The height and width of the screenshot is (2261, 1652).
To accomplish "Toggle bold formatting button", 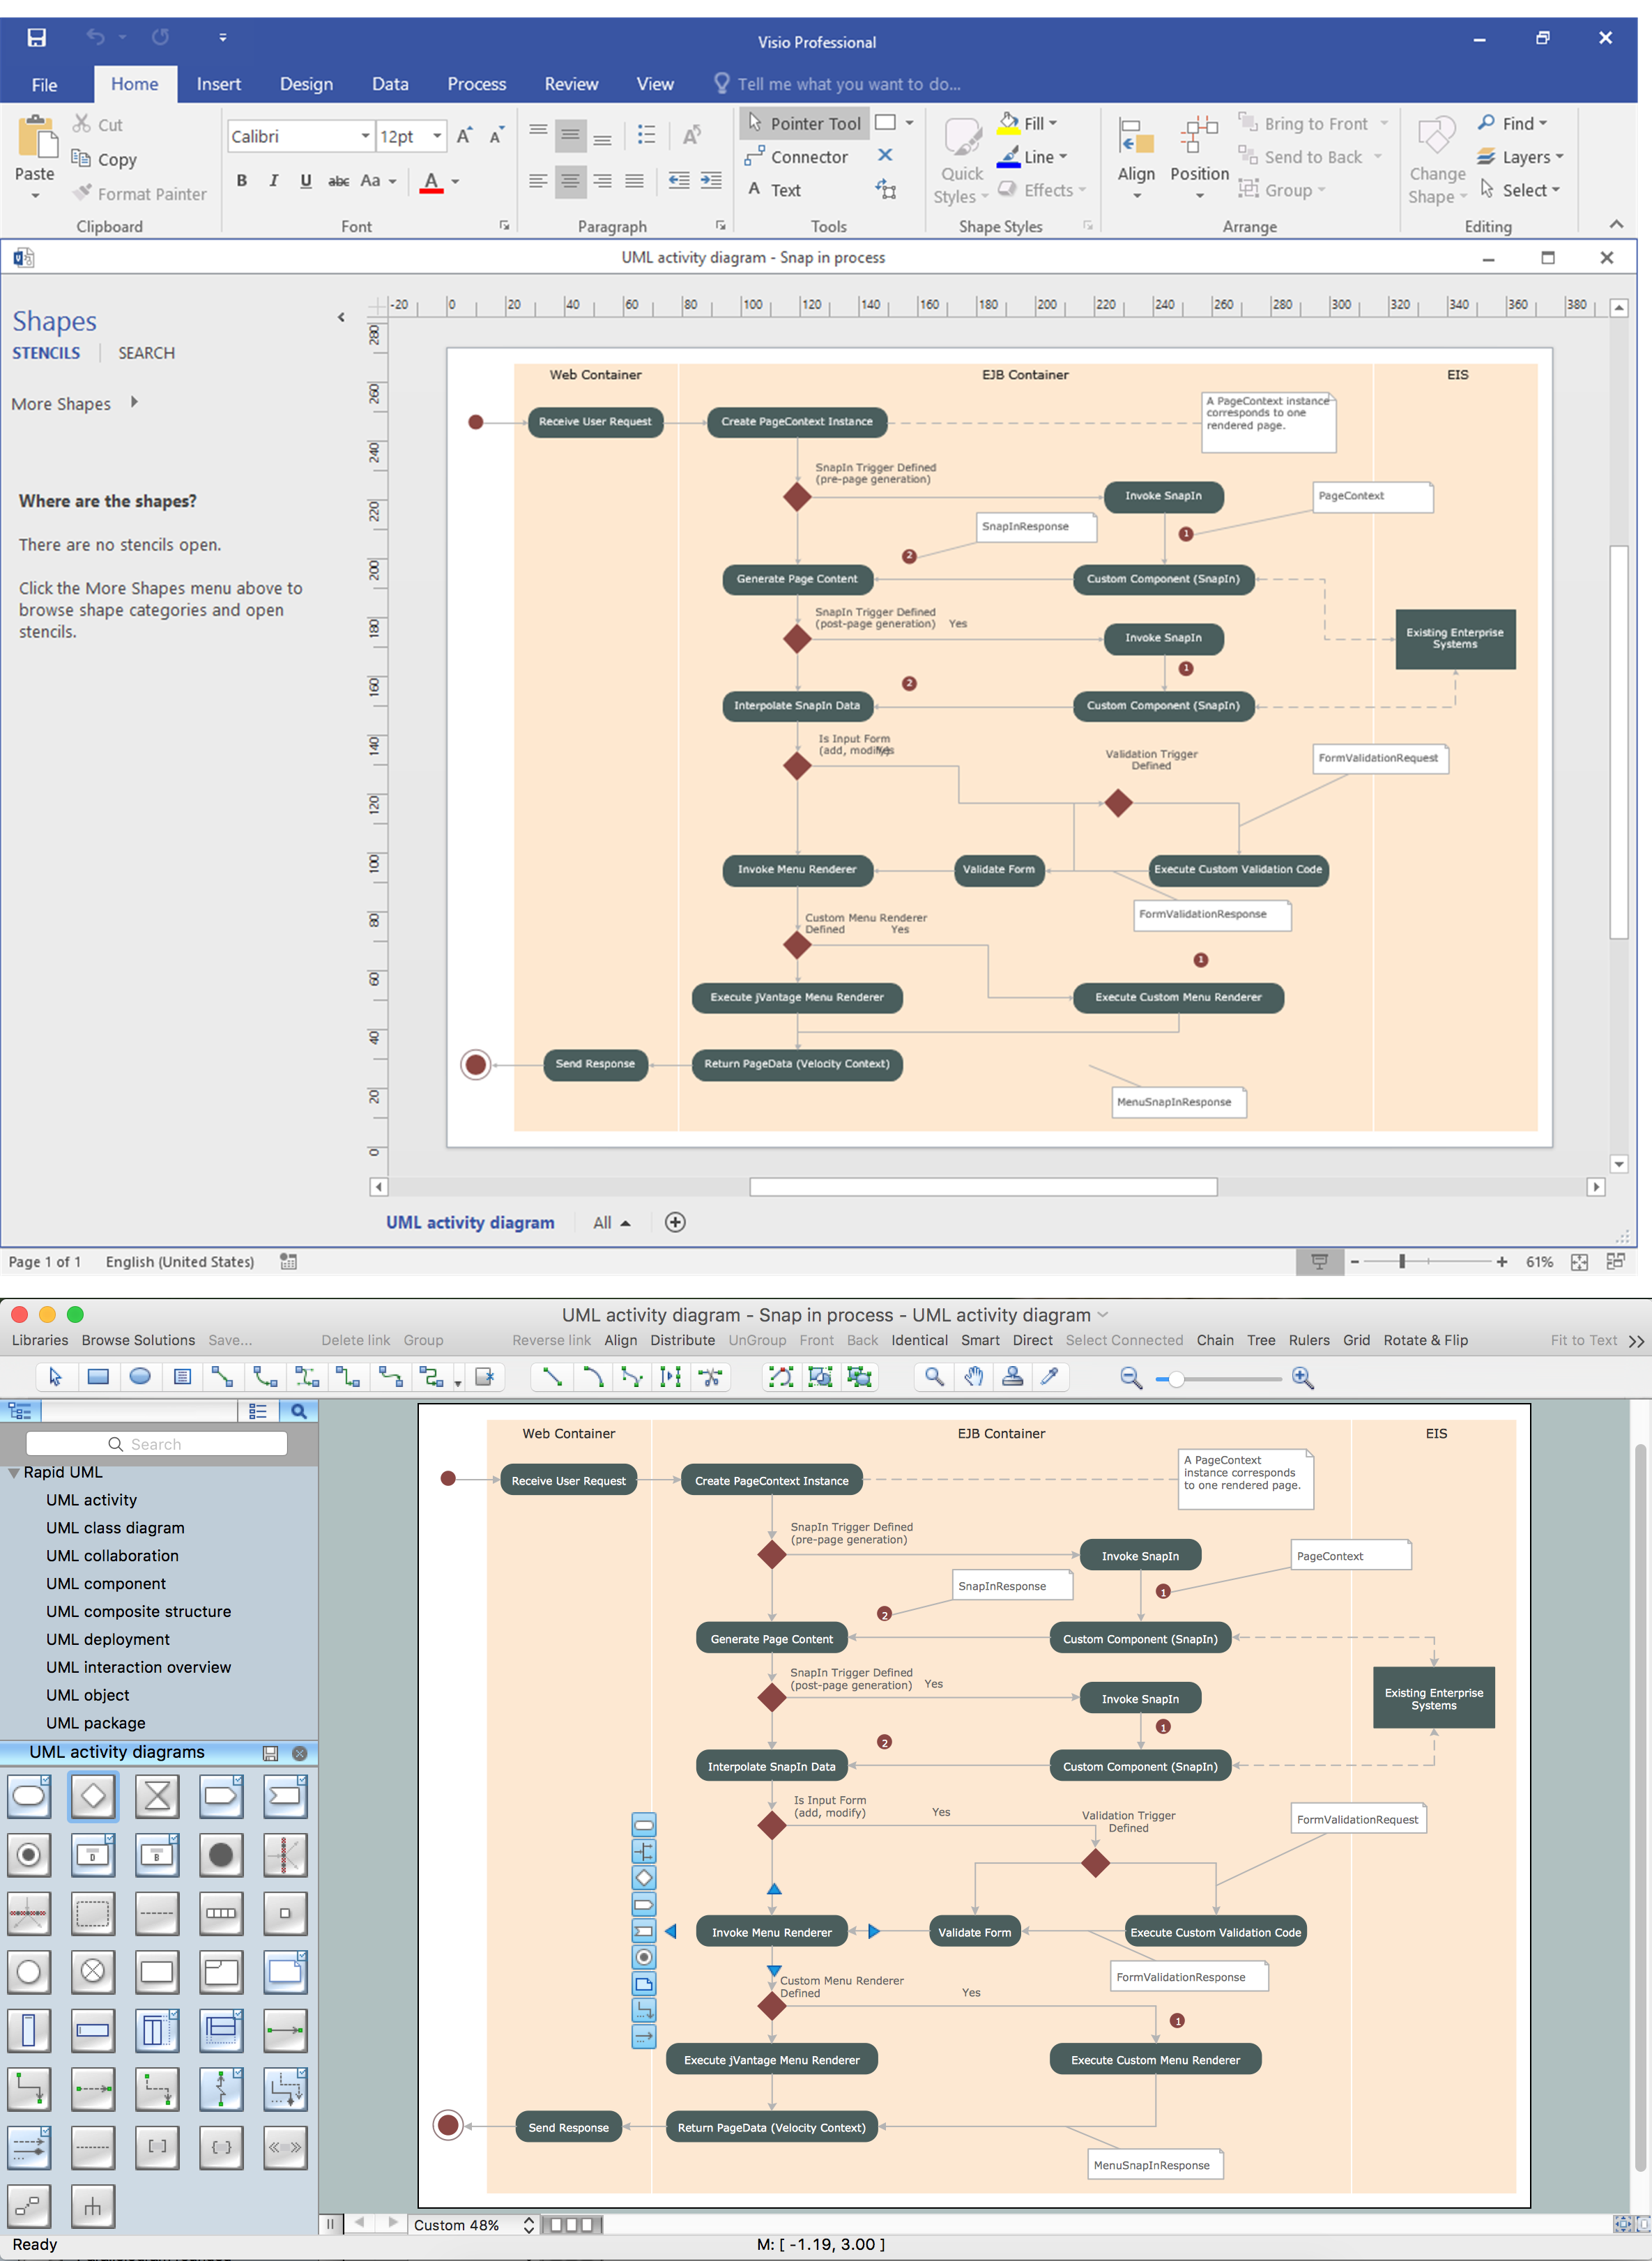I will tap(241, 181).
